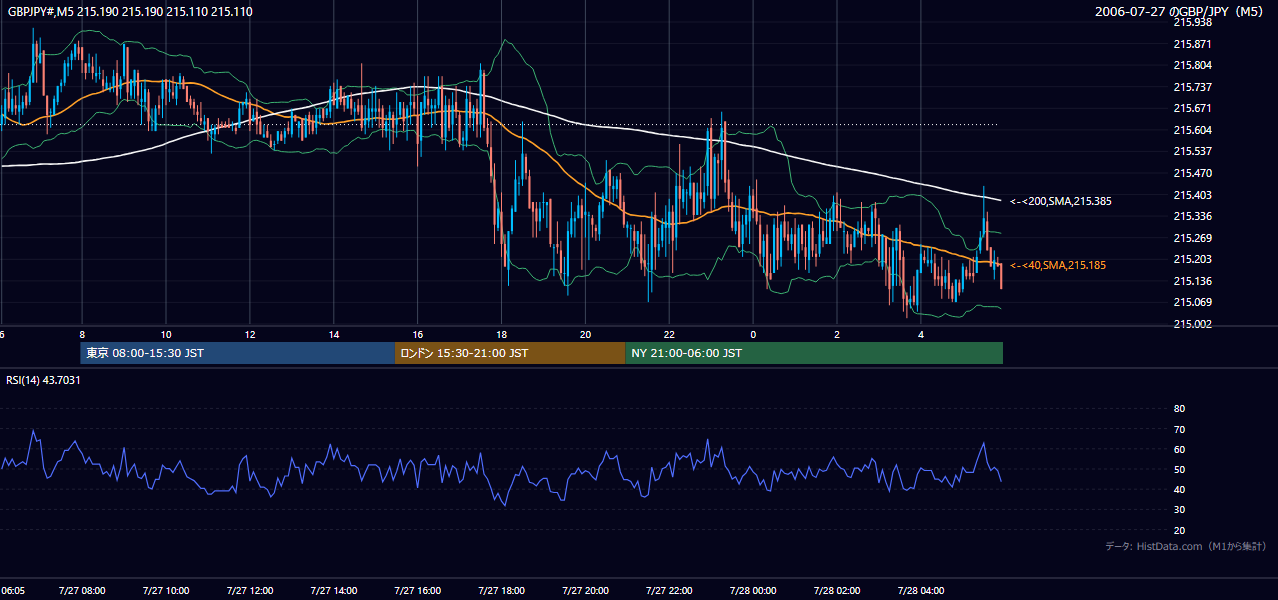Click hour 14 on the price chart axis
Viewport: 1278px width, 600px height.
coord(333,335)
